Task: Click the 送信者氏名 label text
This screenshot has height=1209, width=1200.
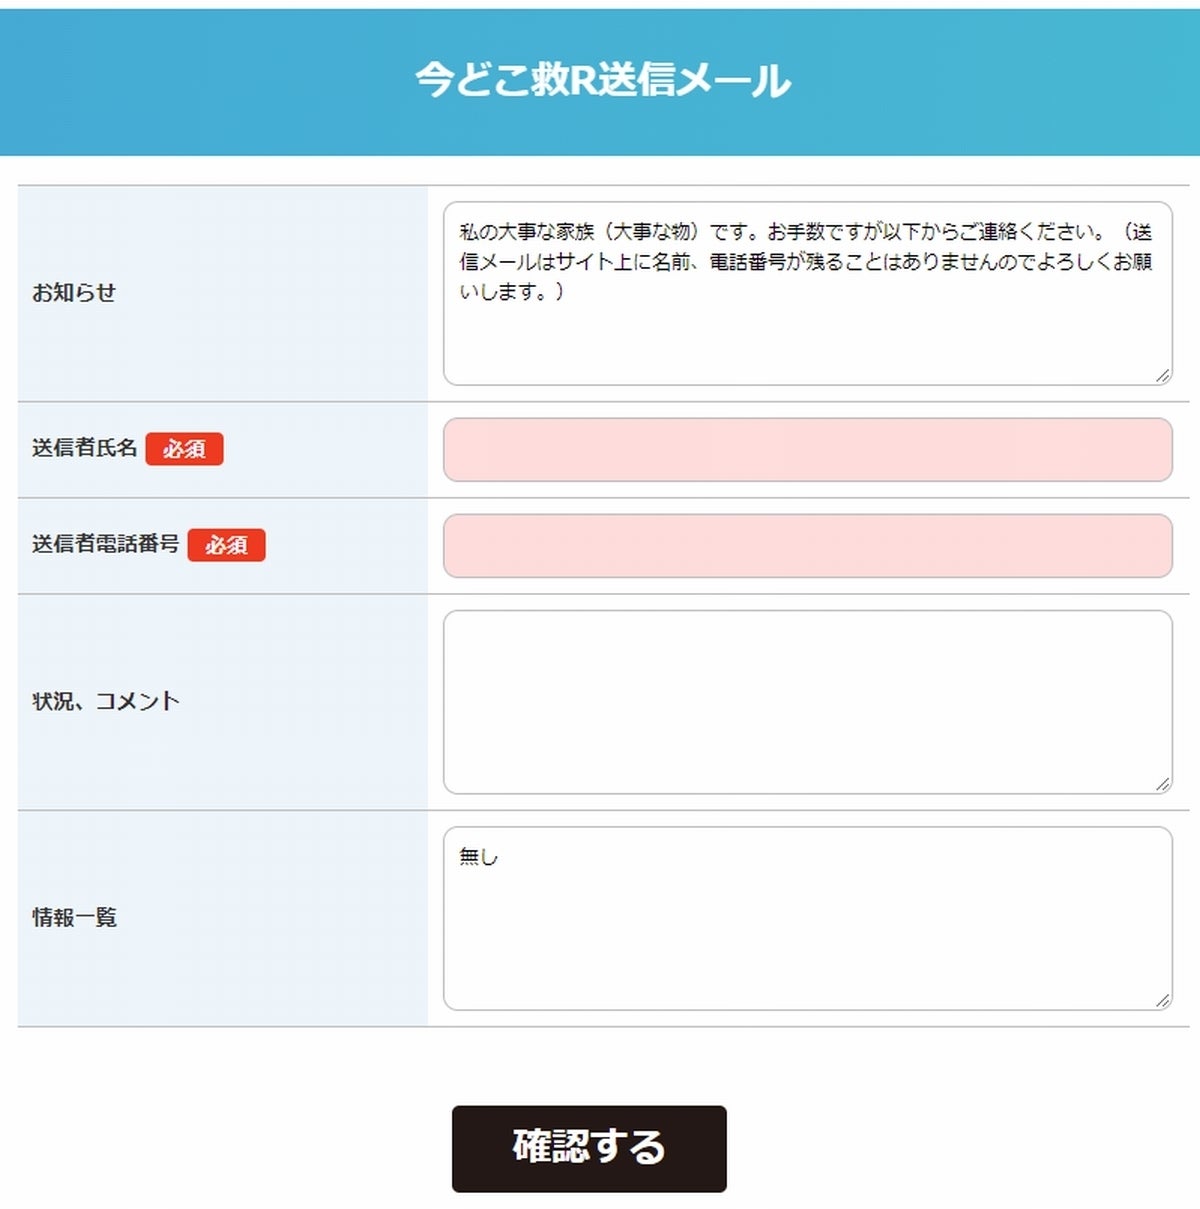Action: (84, 448)
